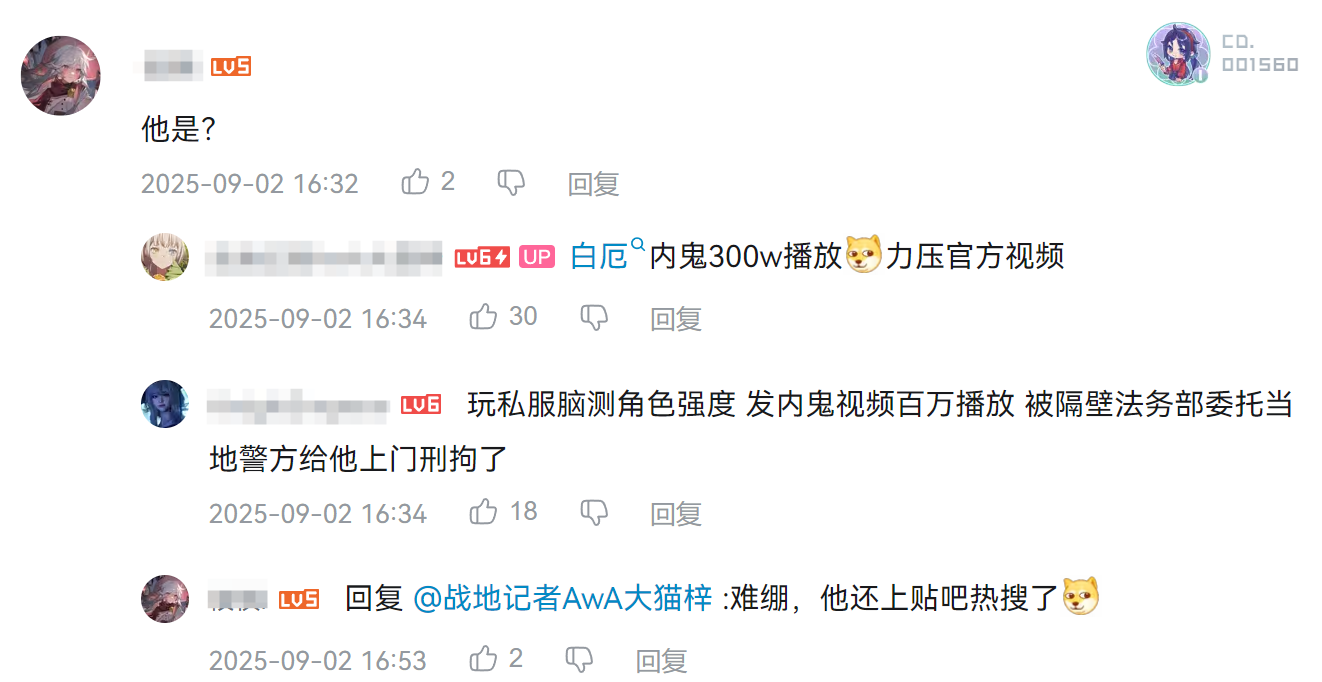Open the top commenter's large avatar

click(x=61, y=76)
